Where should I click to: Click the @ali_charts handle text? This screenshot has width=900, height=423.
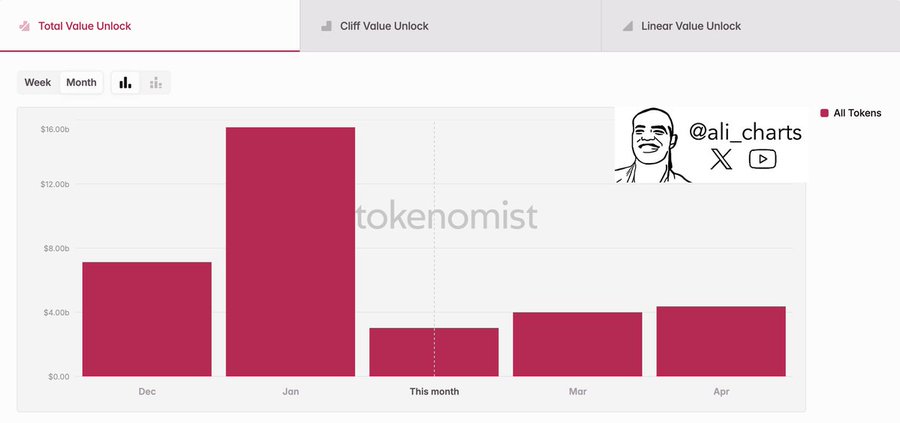click(744, 131)
